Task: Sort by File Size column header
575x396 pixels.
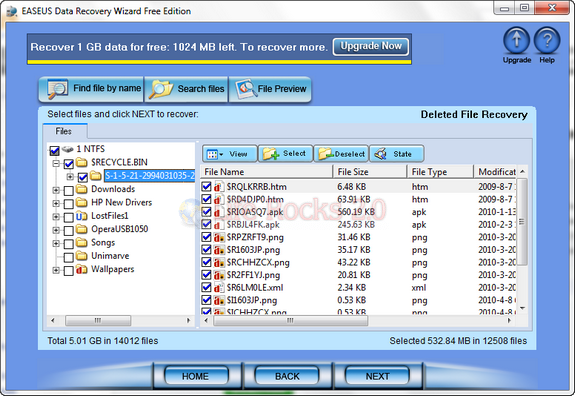Action: [370, 172]
